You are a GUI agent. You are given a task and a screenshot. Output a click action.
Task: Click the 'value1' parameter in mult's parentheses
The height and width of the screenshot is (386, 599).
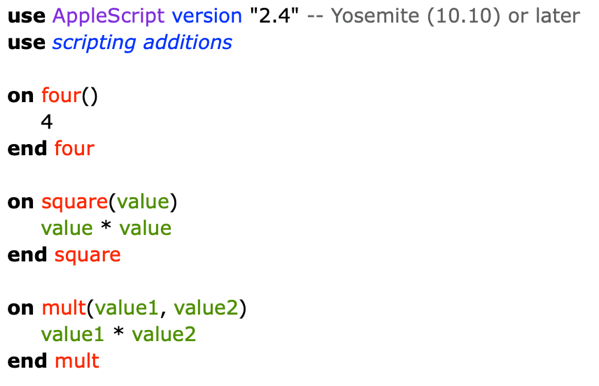126,308
